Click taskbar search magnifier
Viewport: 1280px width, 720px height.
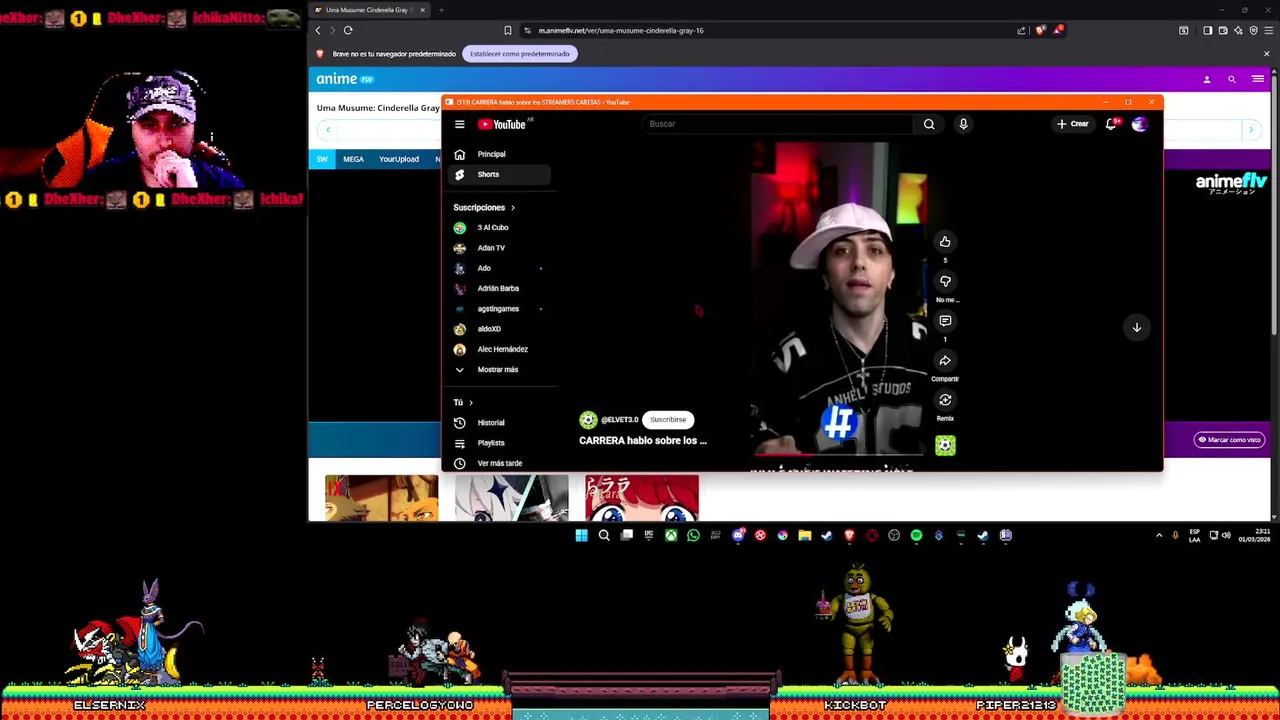tap(604, 536)
